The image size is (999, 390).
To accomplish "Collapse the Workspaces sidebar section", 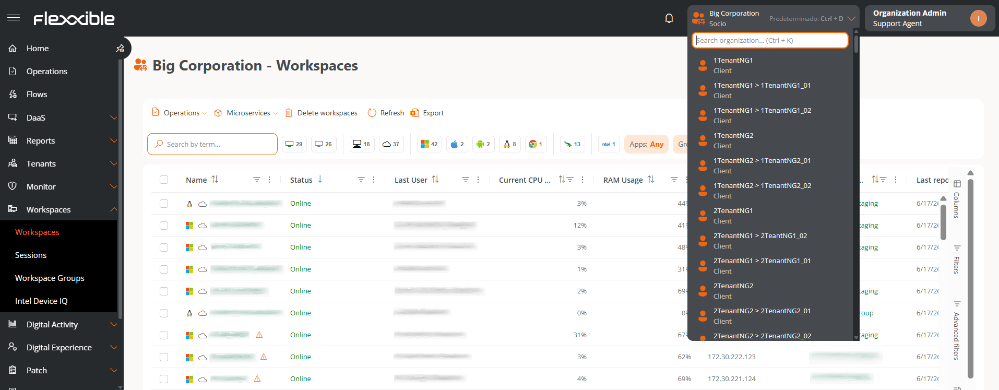I will (x=113, y=209).
